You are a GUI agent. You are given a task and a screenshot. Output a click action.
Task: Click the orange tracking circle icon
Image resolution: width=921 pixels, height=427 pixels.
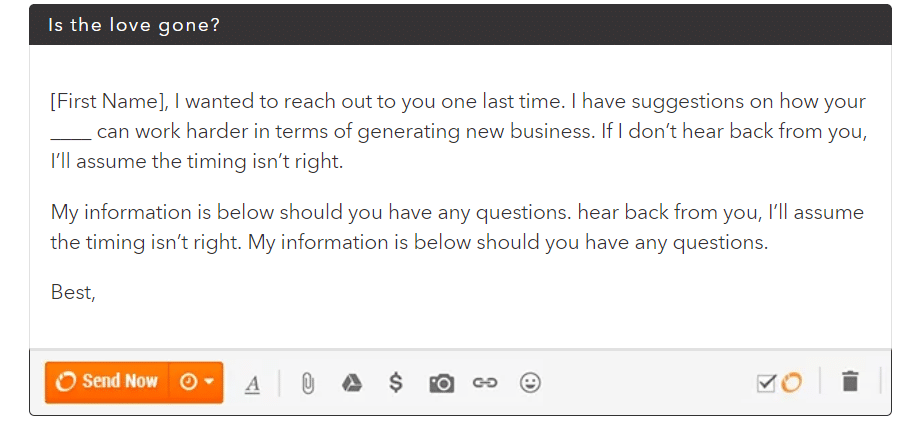791,383
